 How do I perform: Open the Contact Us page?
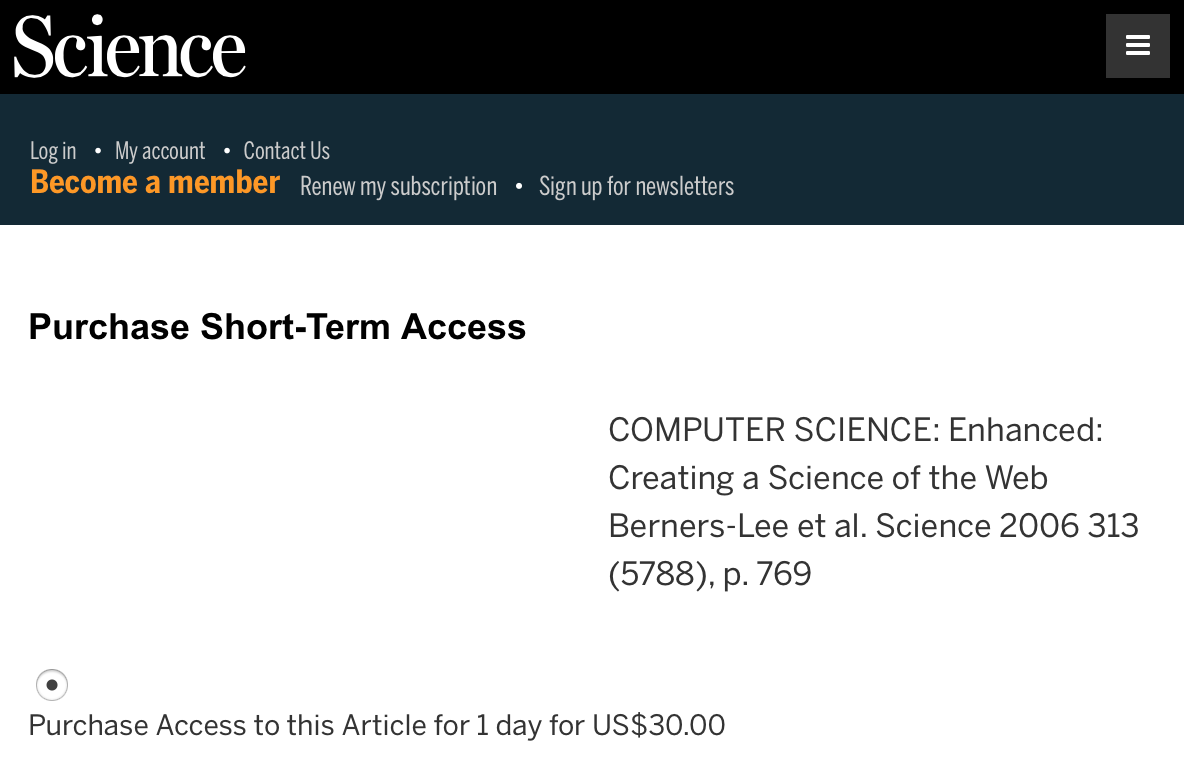click(286, 151)
